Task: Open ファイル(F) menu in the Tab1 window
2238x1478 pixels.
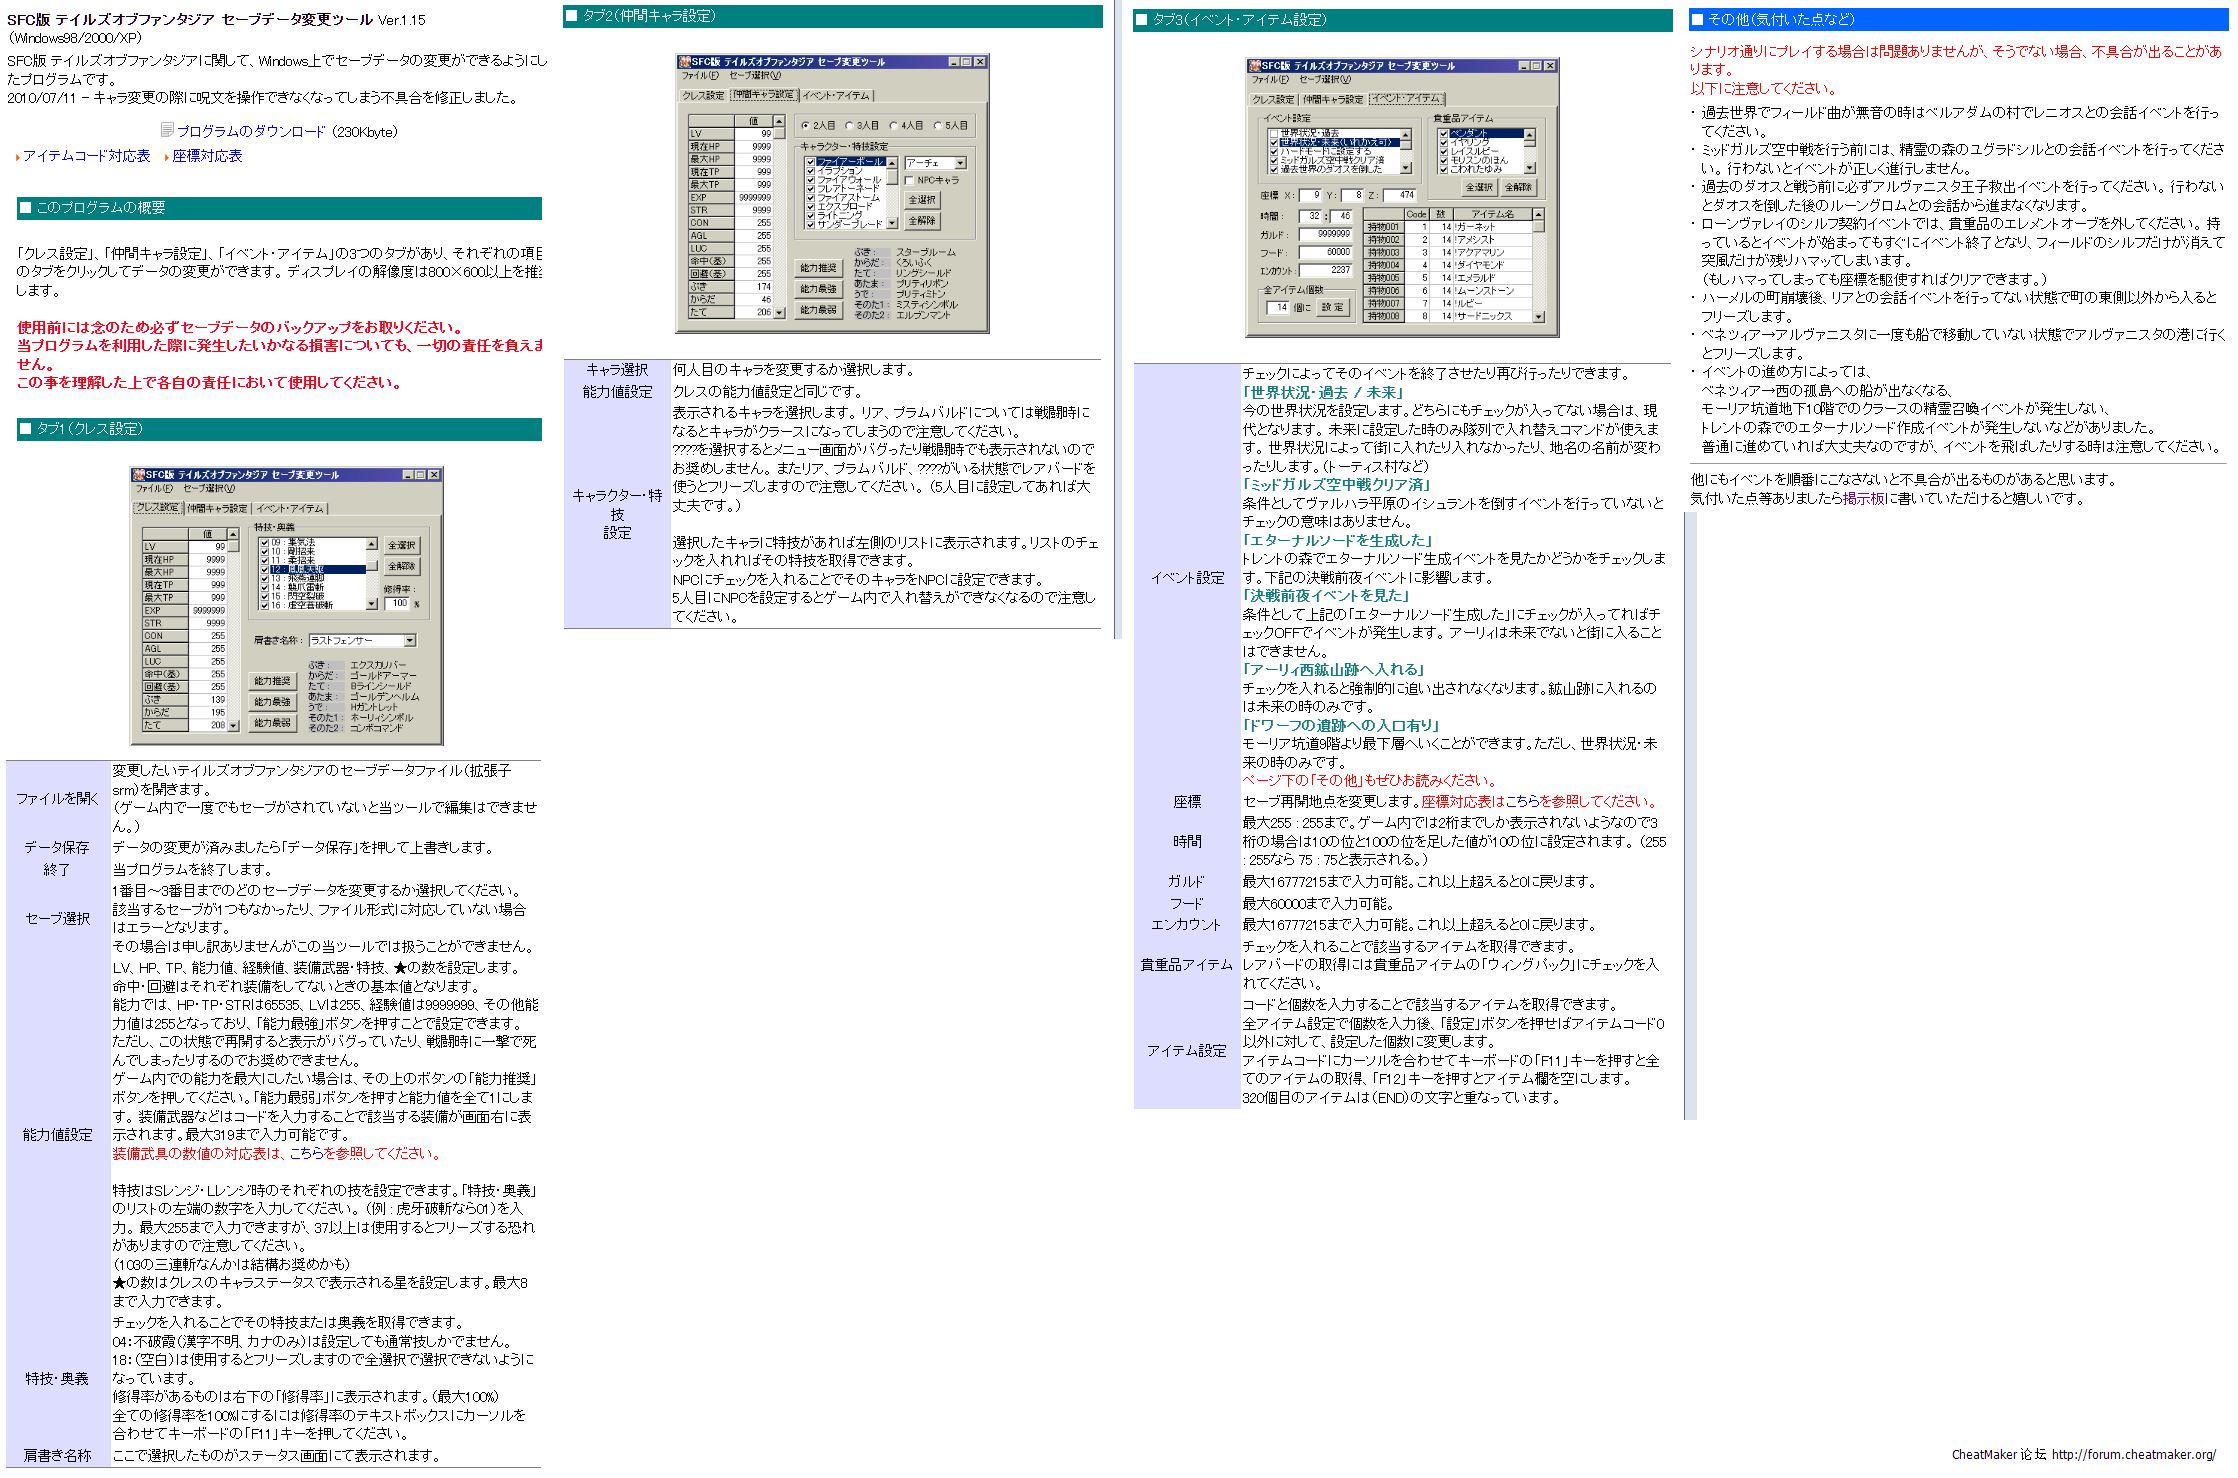Action: (154, 488)
